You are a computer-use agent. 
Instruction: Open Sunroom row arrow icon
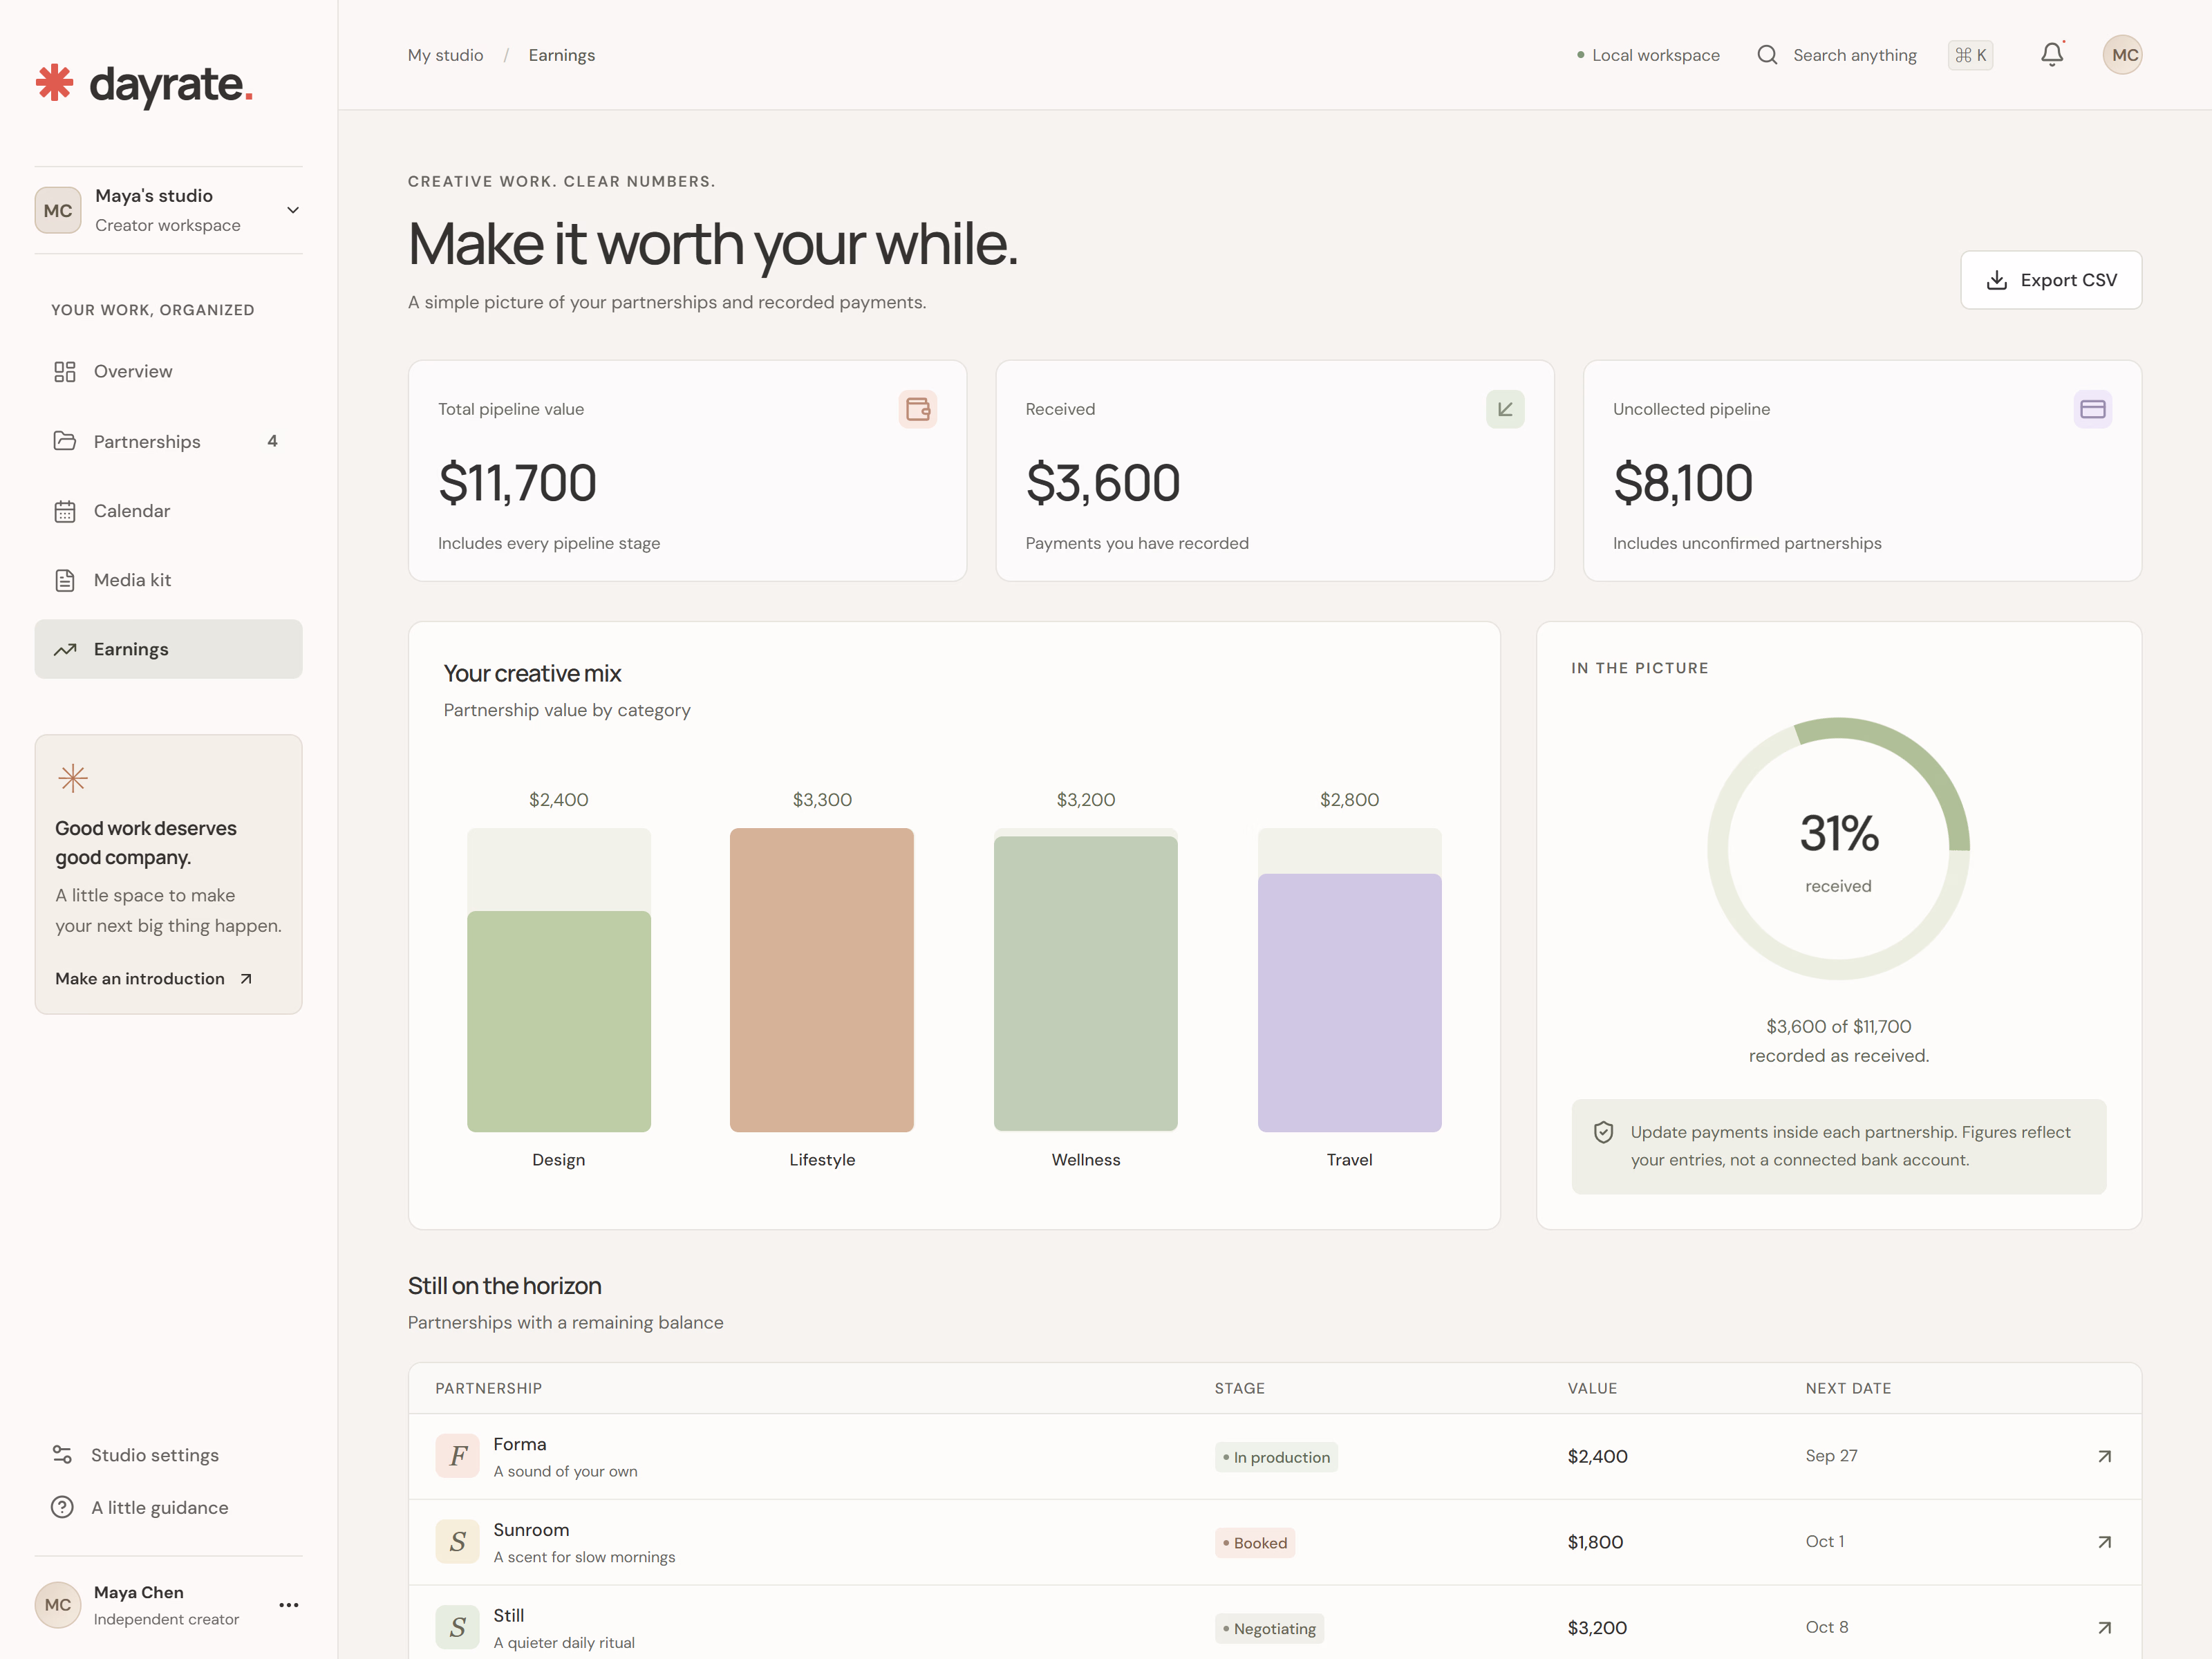[x=2104, y=1542]
